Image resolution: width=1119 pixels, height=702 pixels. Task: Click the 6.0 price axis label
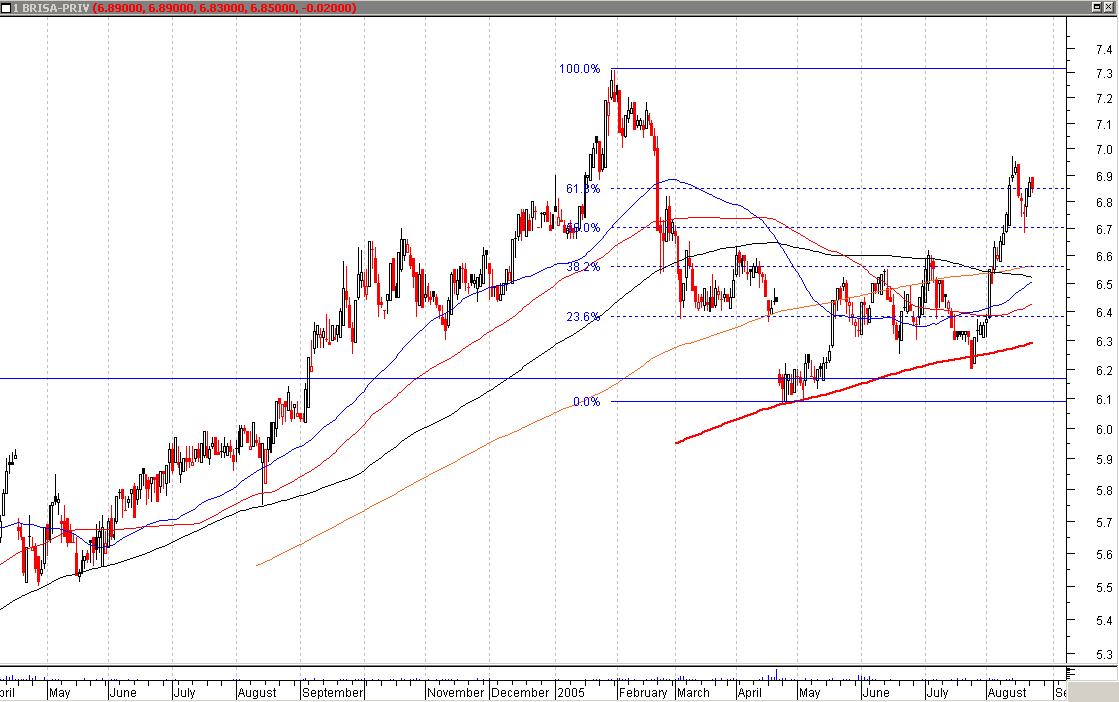click(1103, 429)
